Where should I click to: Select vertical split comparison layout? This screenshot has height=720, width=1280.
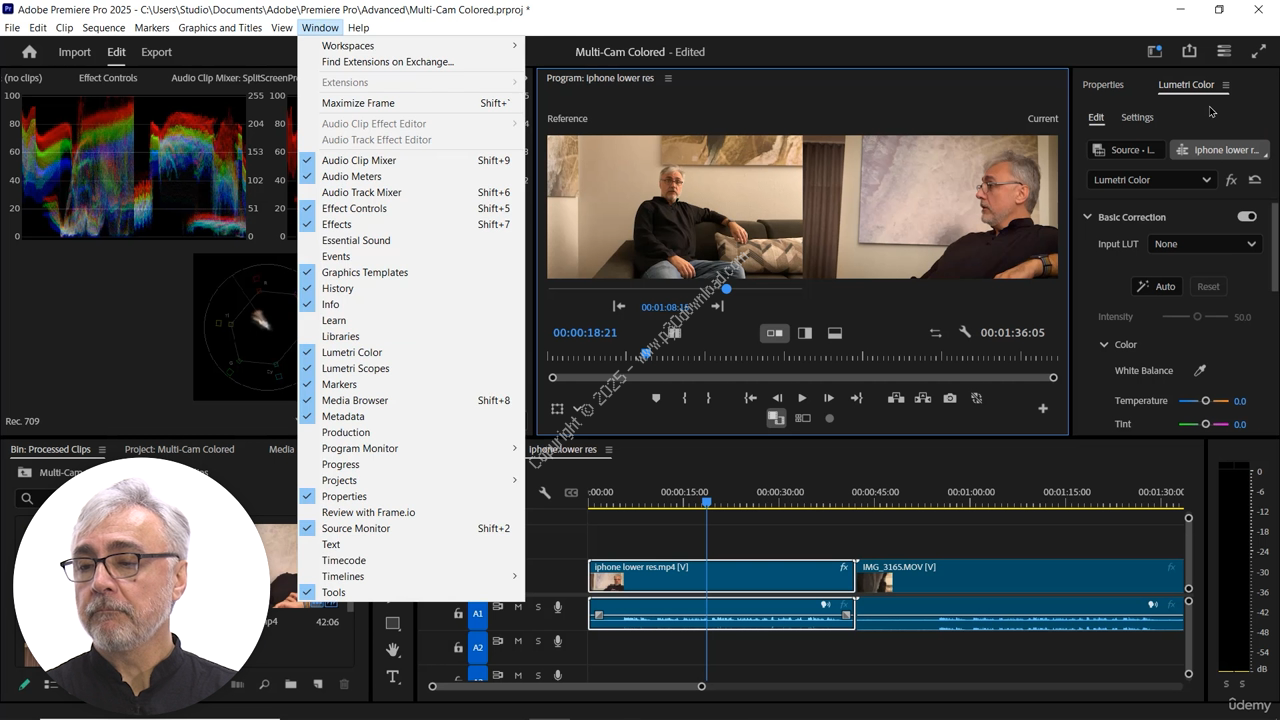coord(805,333)
